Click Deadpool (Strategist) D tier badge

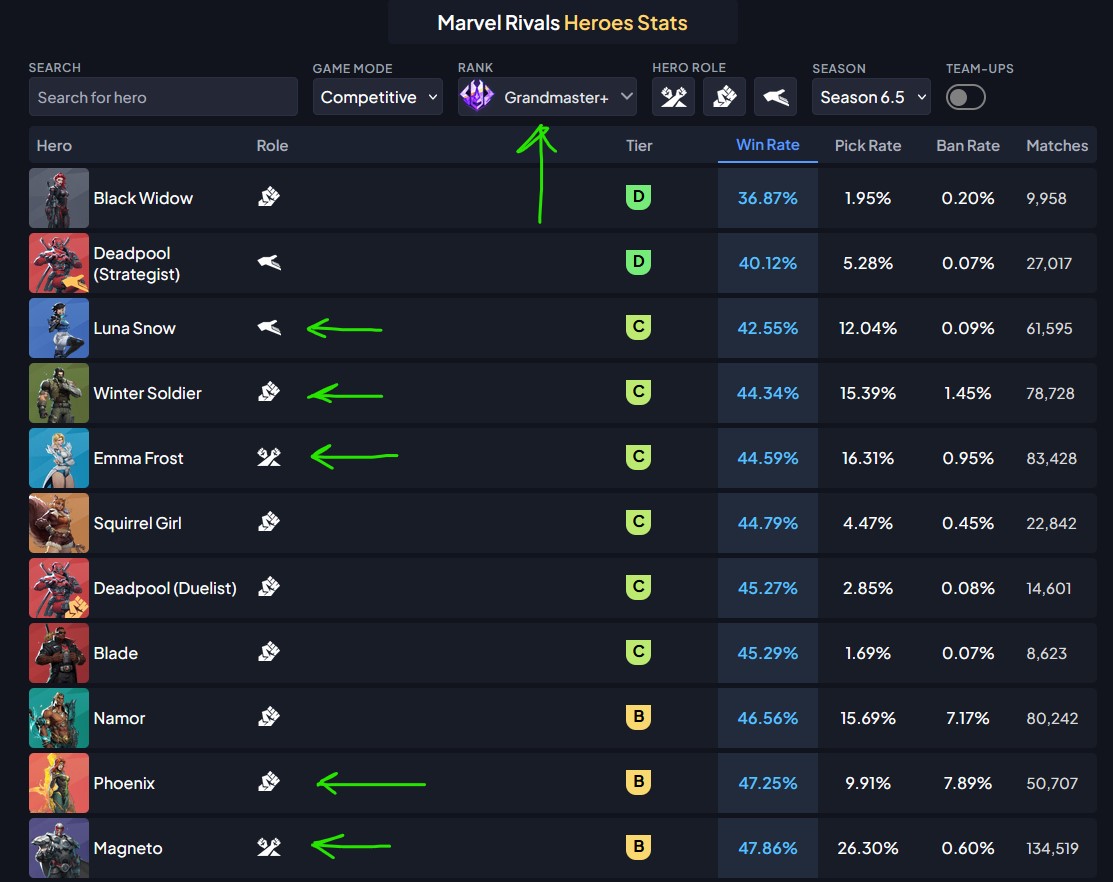[x=638, y=262]
